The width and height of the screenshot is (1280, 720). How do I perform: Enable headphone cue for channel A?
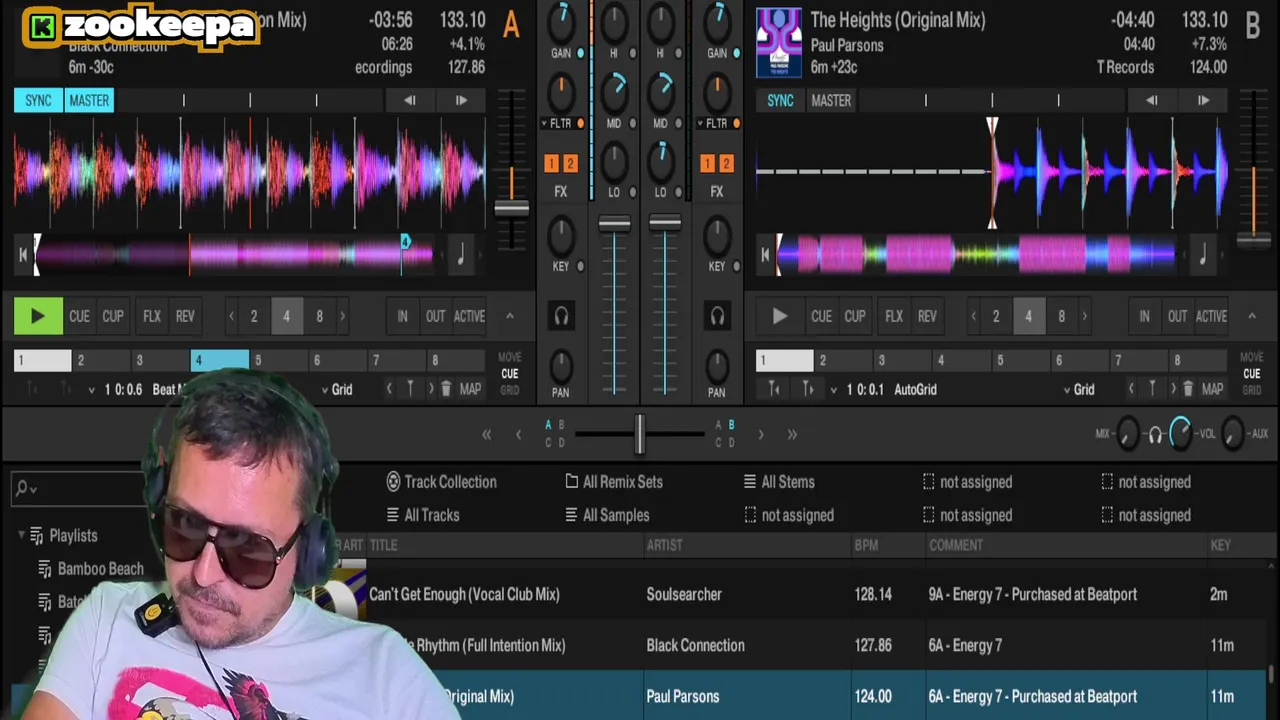pyautogui.click(x=561, y=316)
